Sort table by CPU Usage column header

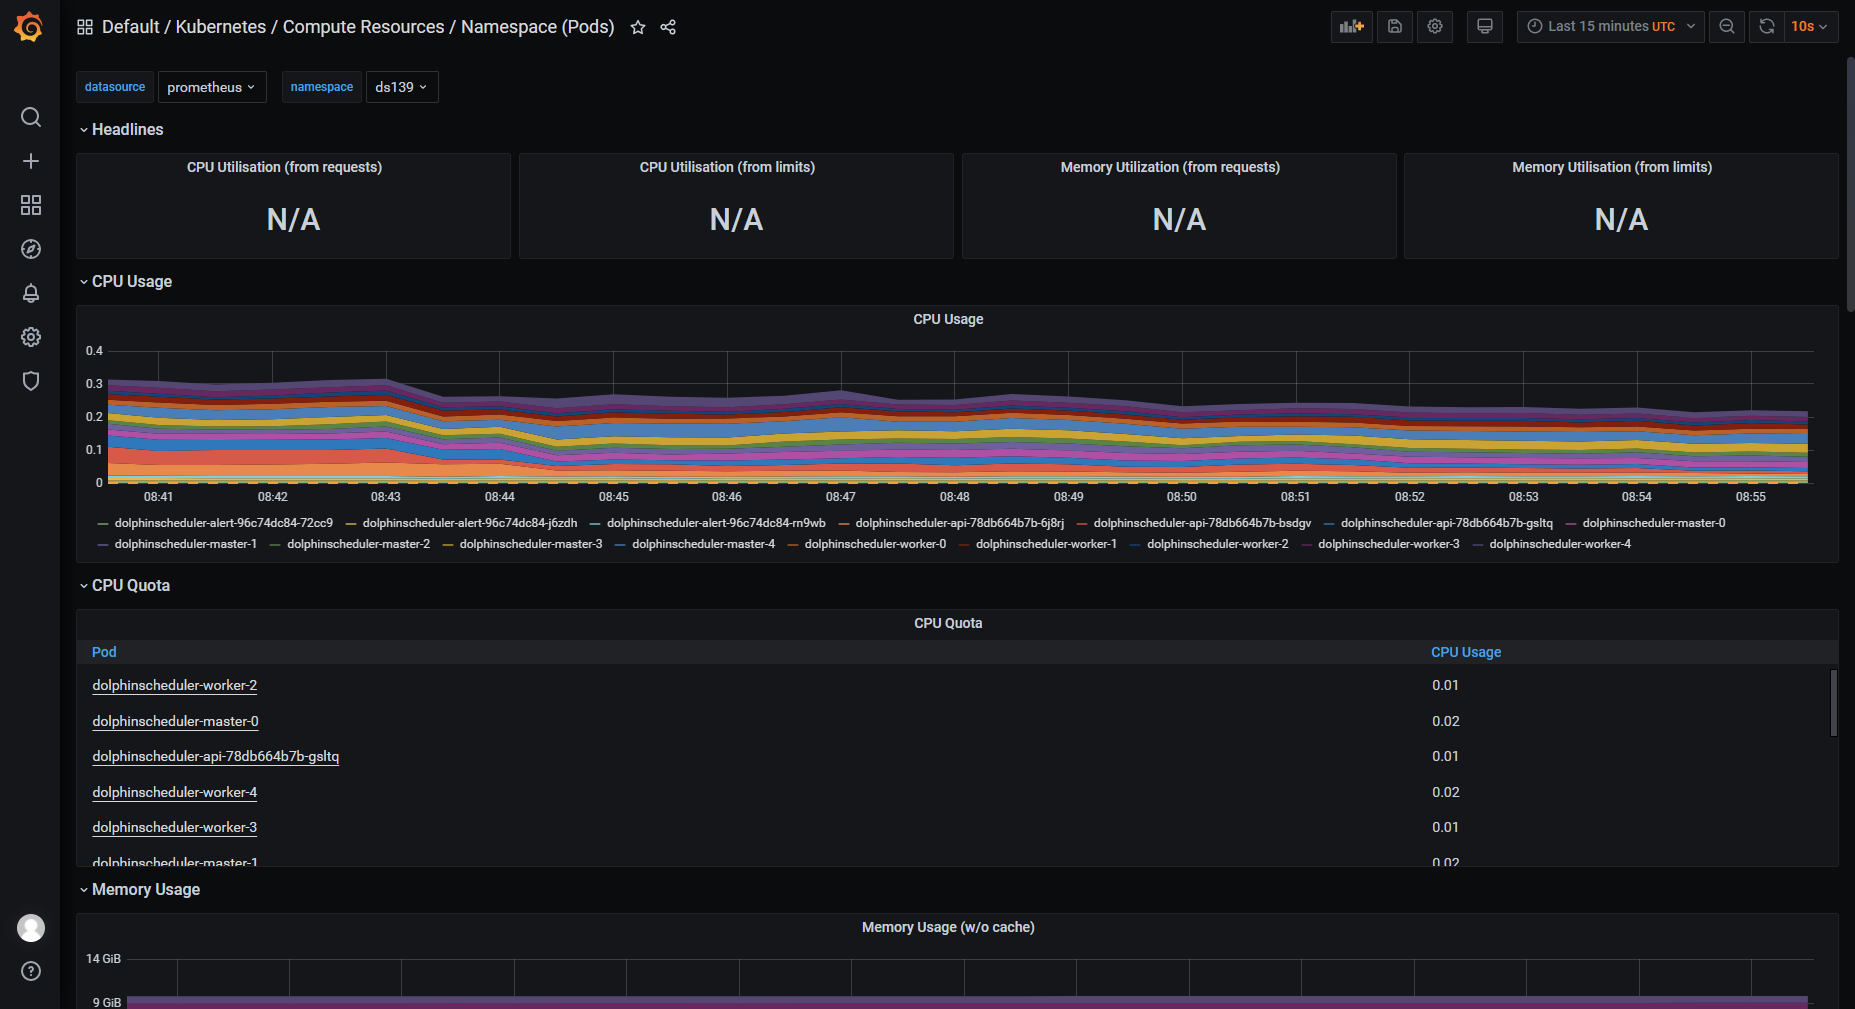[x=1465, y=652]
